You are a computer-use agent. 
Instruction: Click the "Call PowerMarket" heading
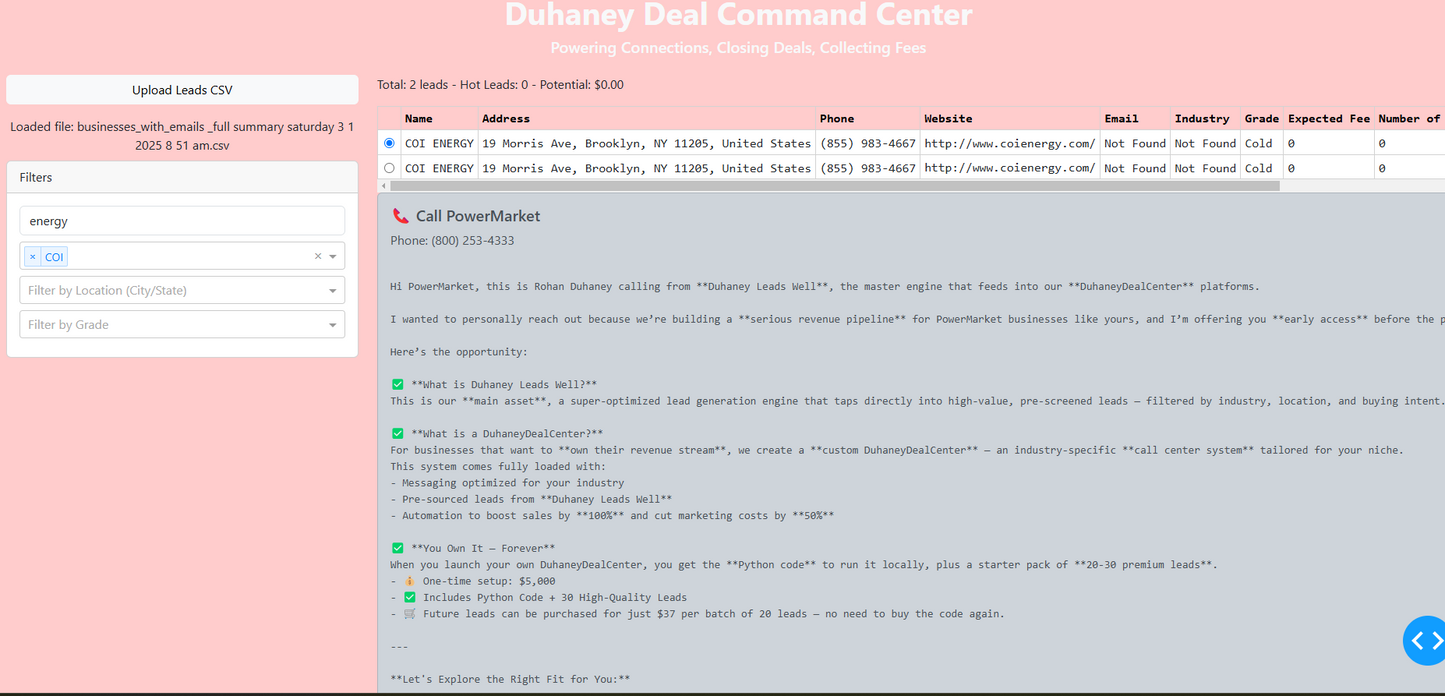click(x=478, y=216)
